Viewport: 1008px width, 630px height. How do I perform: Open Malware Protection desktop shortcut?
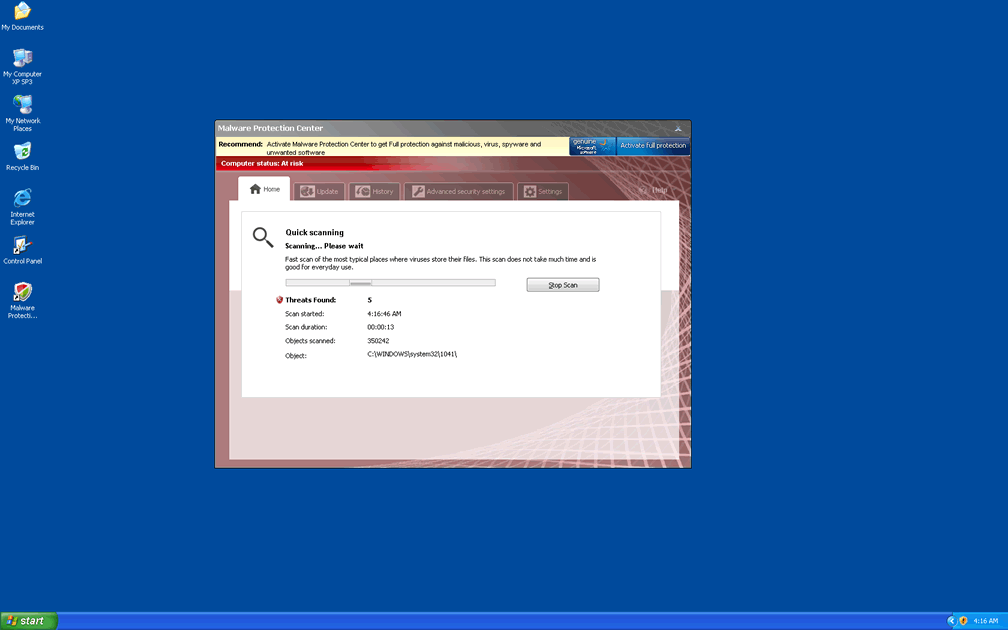tap(22, 294)
